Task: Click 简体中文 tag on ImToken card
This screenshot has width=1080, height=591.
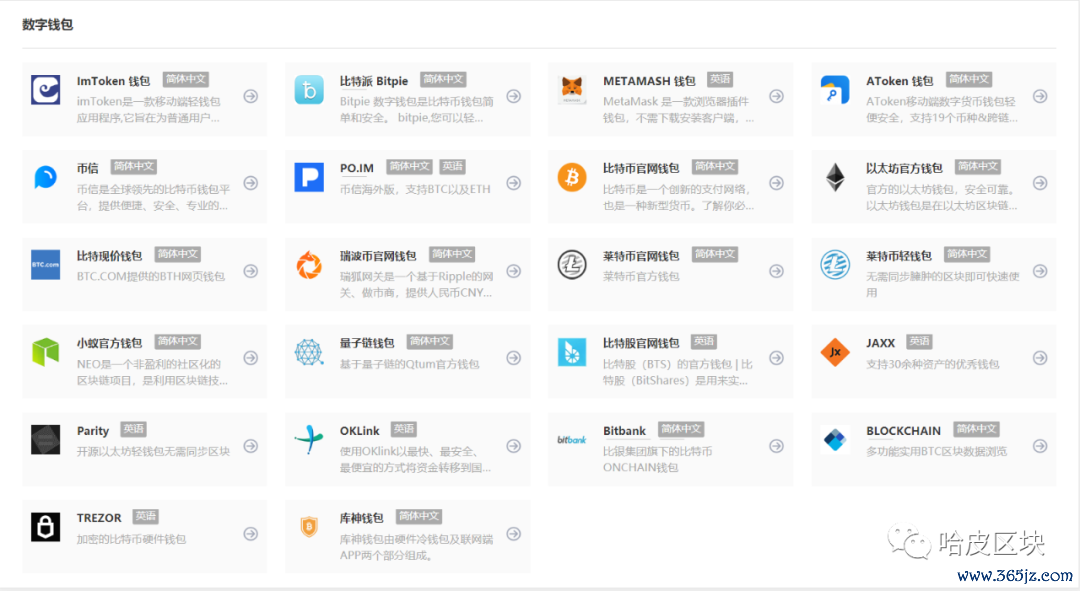Action: pos(186,79)
